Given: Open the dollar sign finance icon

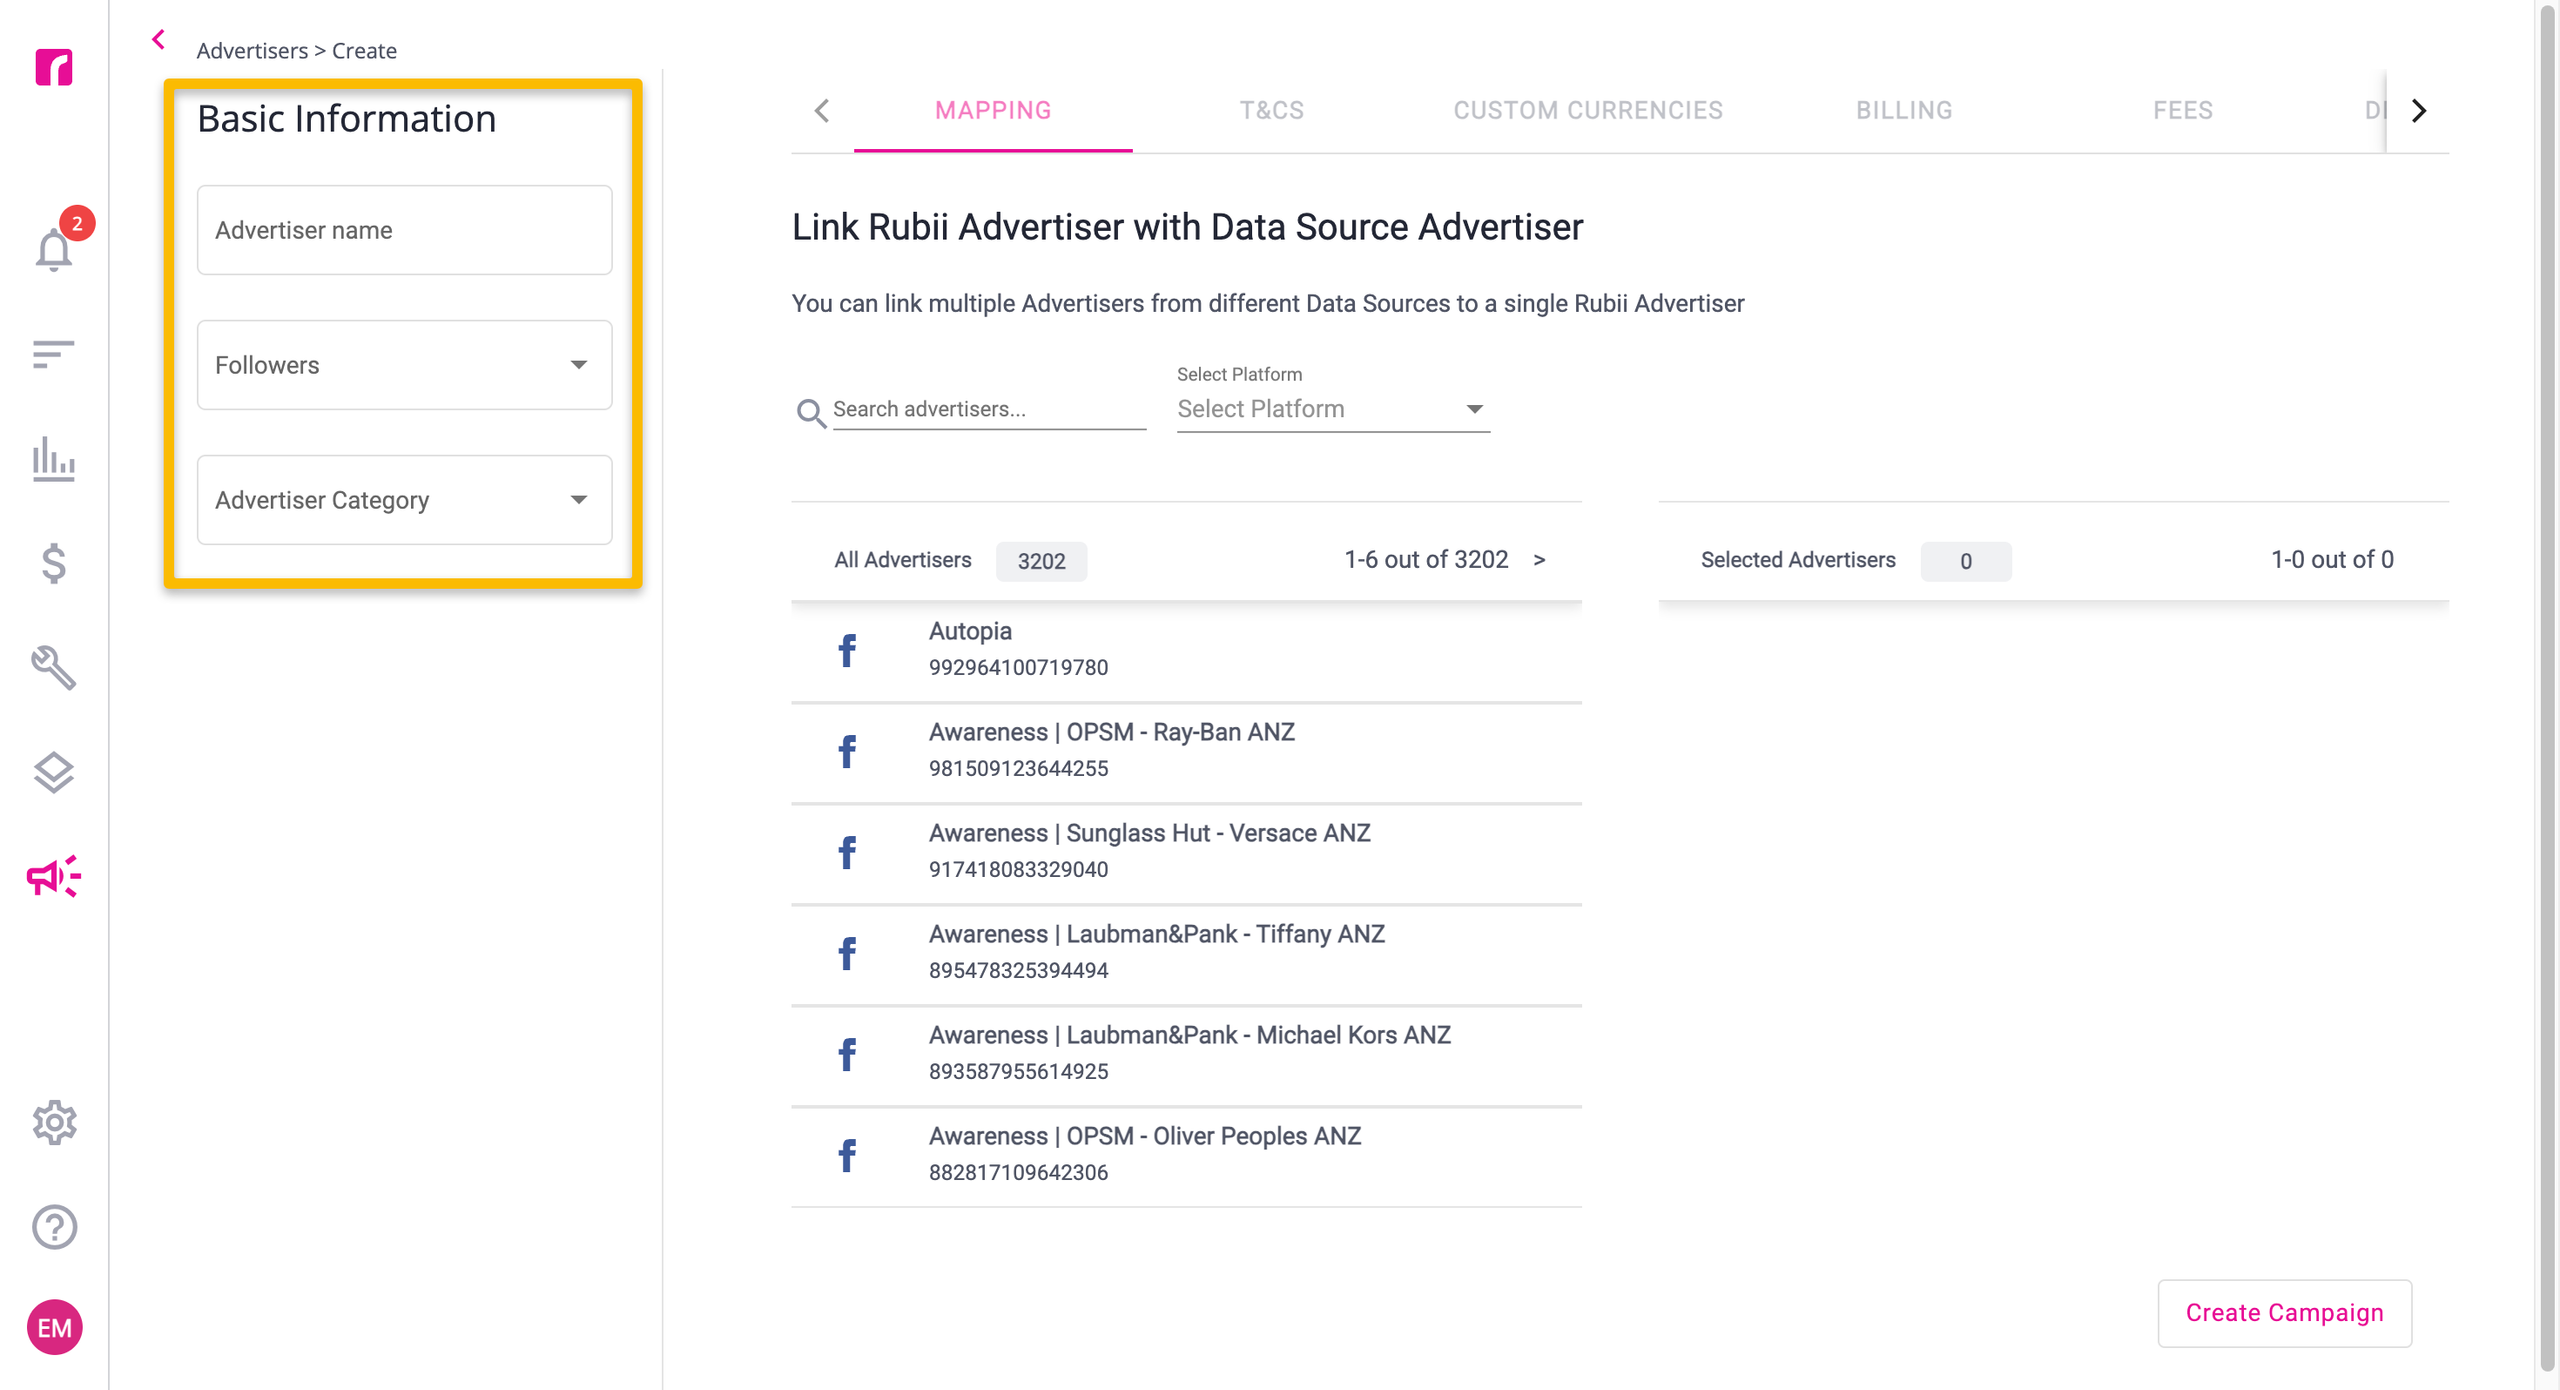Looking at the screenshot, I should (54, 563).
